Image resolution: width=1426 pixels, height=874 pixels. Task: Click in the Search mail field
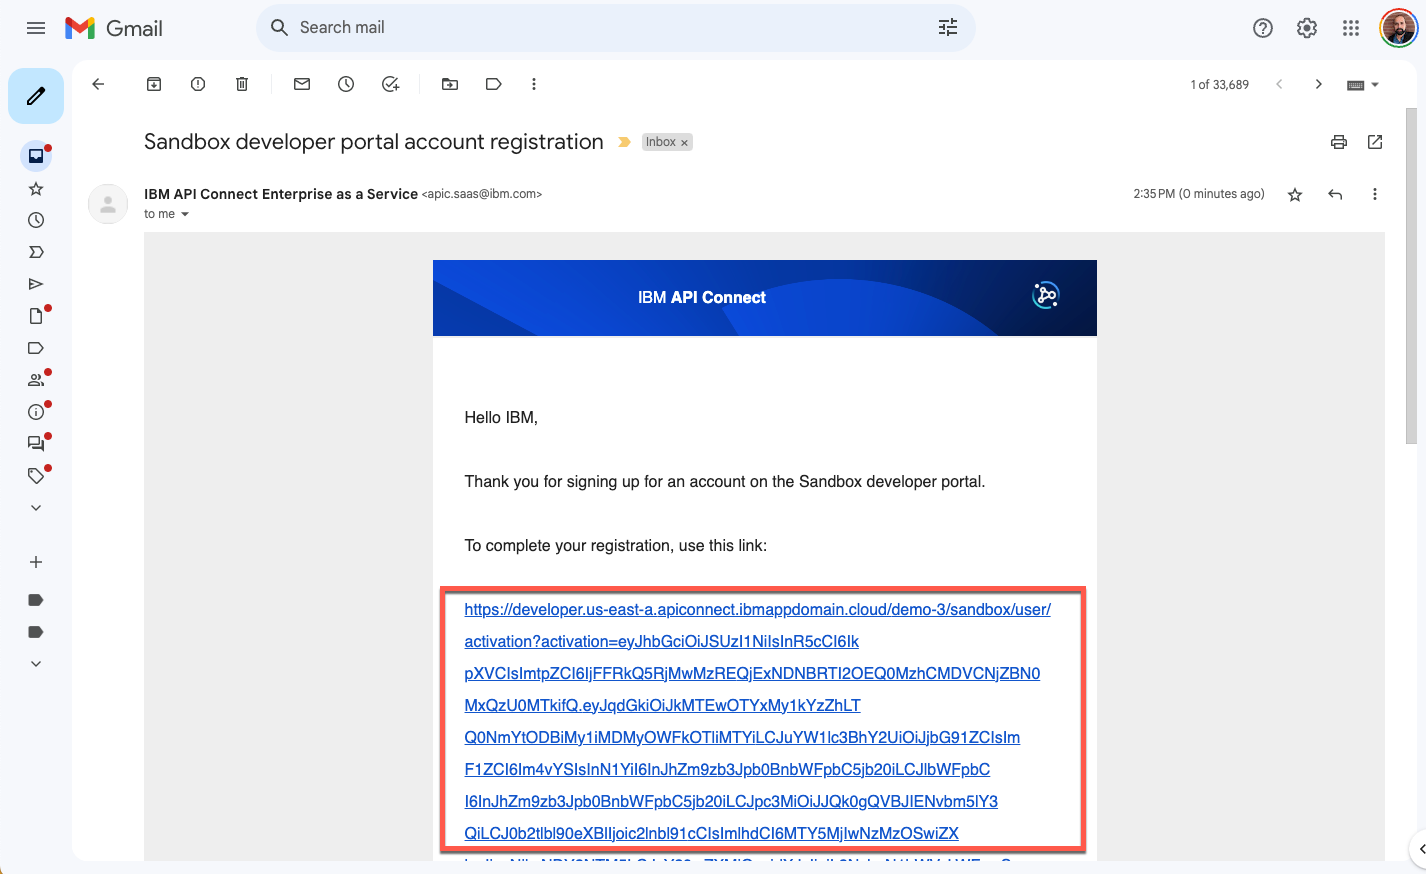click(600, 28)
